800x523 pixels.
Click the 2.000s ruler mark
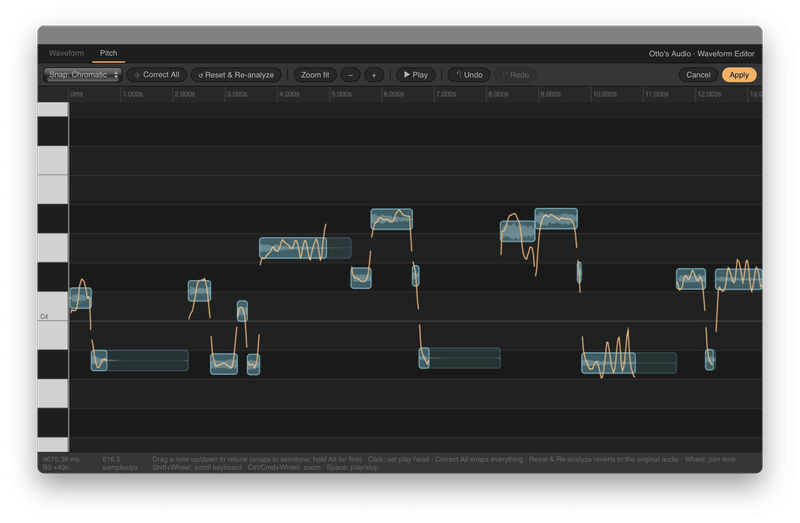click(185, 94)
